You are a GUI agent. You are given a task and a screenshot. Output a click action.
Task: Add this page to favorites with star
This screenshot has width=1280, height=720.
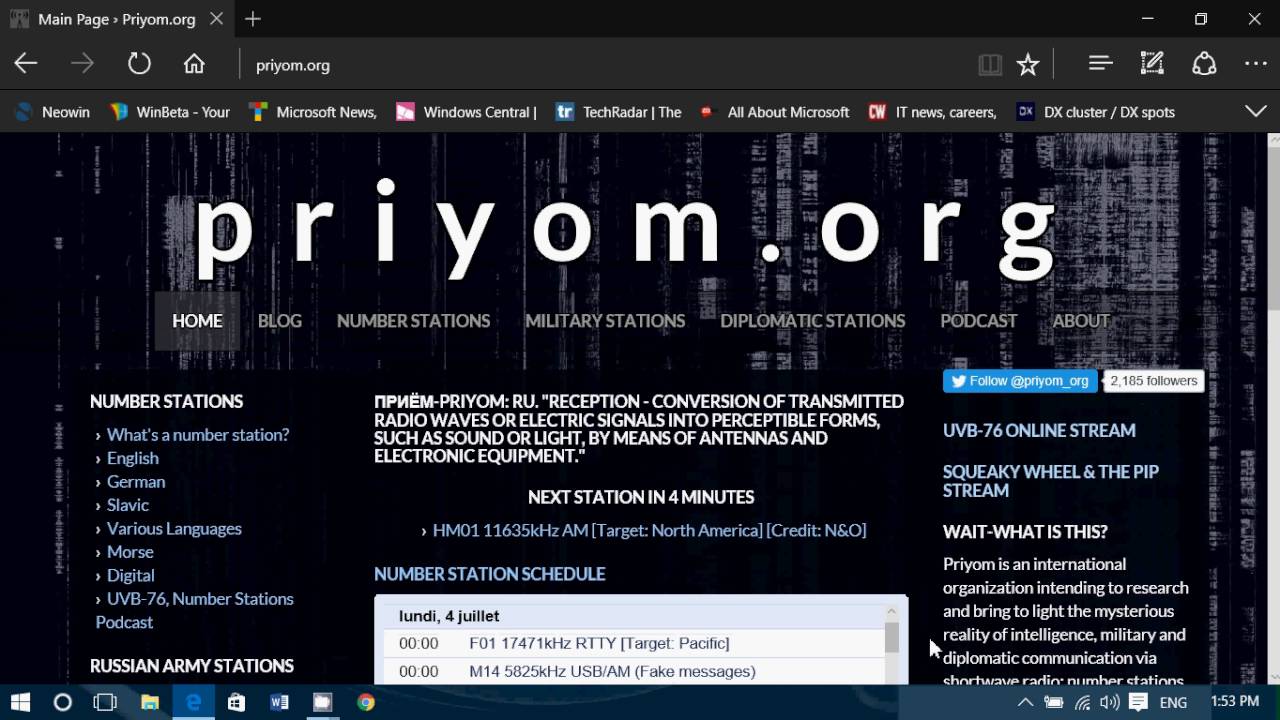click(1028, 65)
